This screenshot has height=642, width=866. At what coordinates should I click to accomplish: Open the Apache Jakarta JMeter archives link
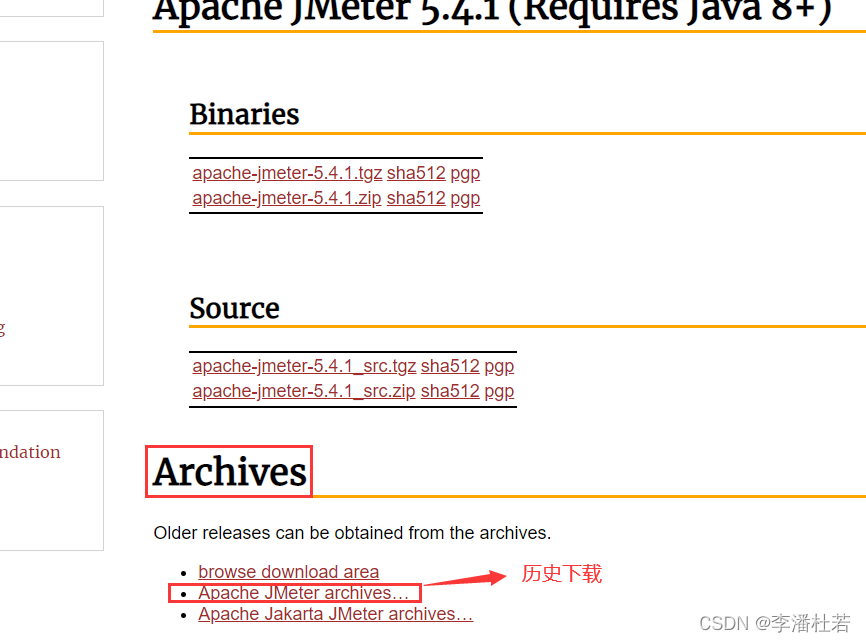click(x=336, y=614)
